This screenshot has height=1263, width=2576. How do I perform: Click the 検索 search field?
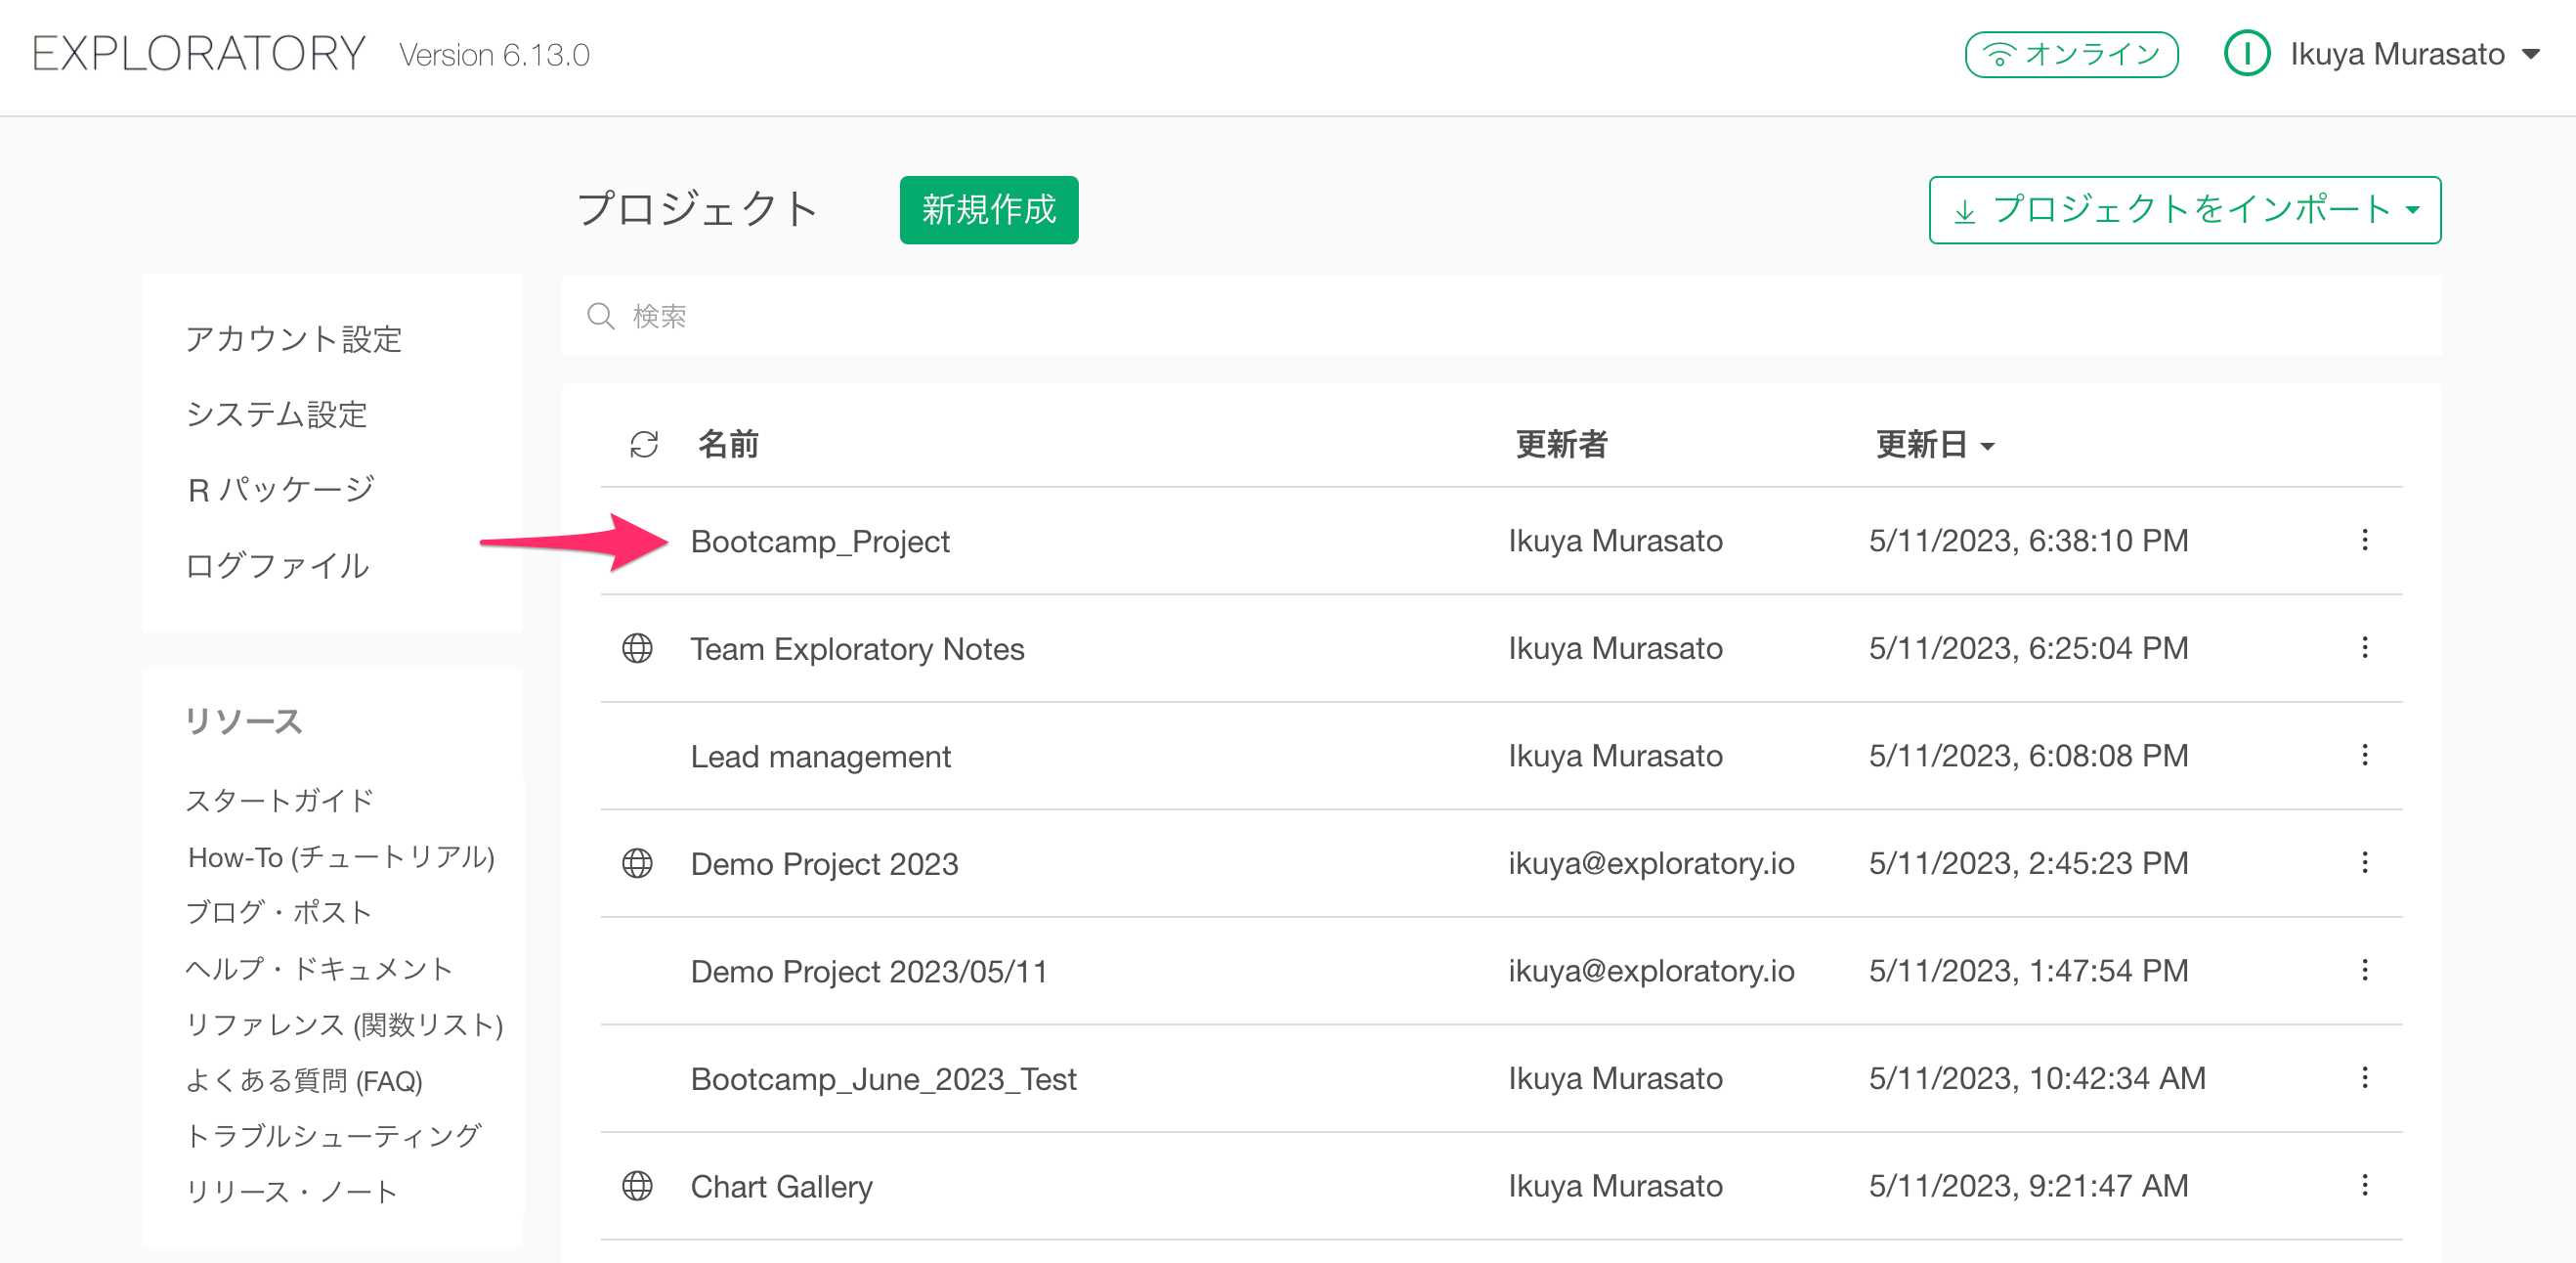click(1500, 317)
